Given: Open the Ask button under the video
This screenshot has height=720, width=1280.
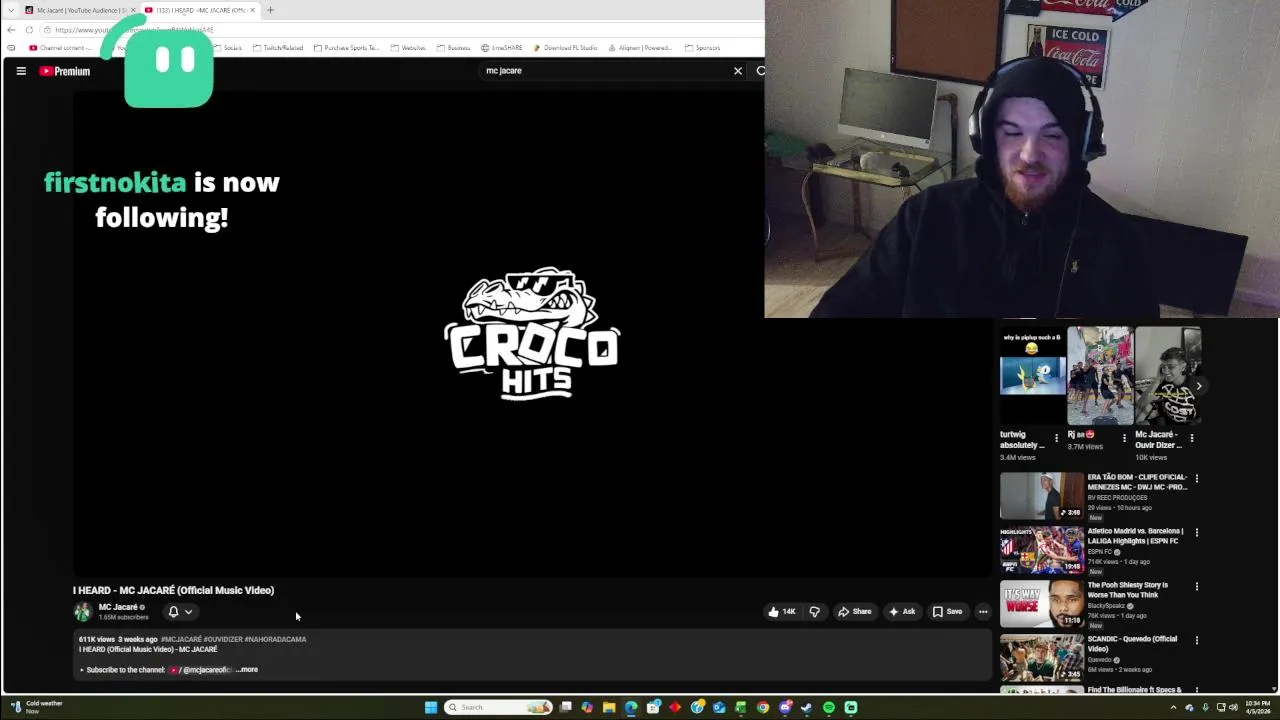Looking at the screenshot, I should (x=902, y=612).
